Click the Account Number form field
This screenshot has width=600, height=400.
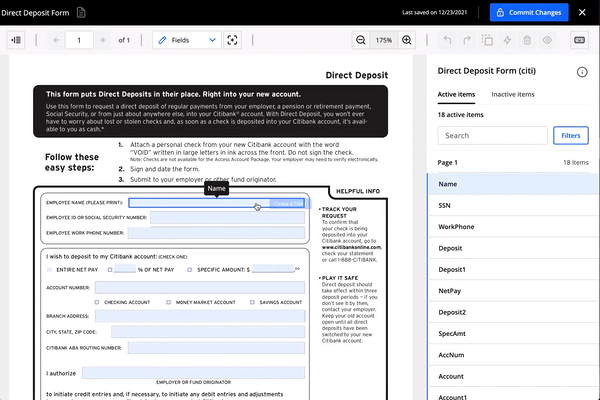[x=200, y=287]
